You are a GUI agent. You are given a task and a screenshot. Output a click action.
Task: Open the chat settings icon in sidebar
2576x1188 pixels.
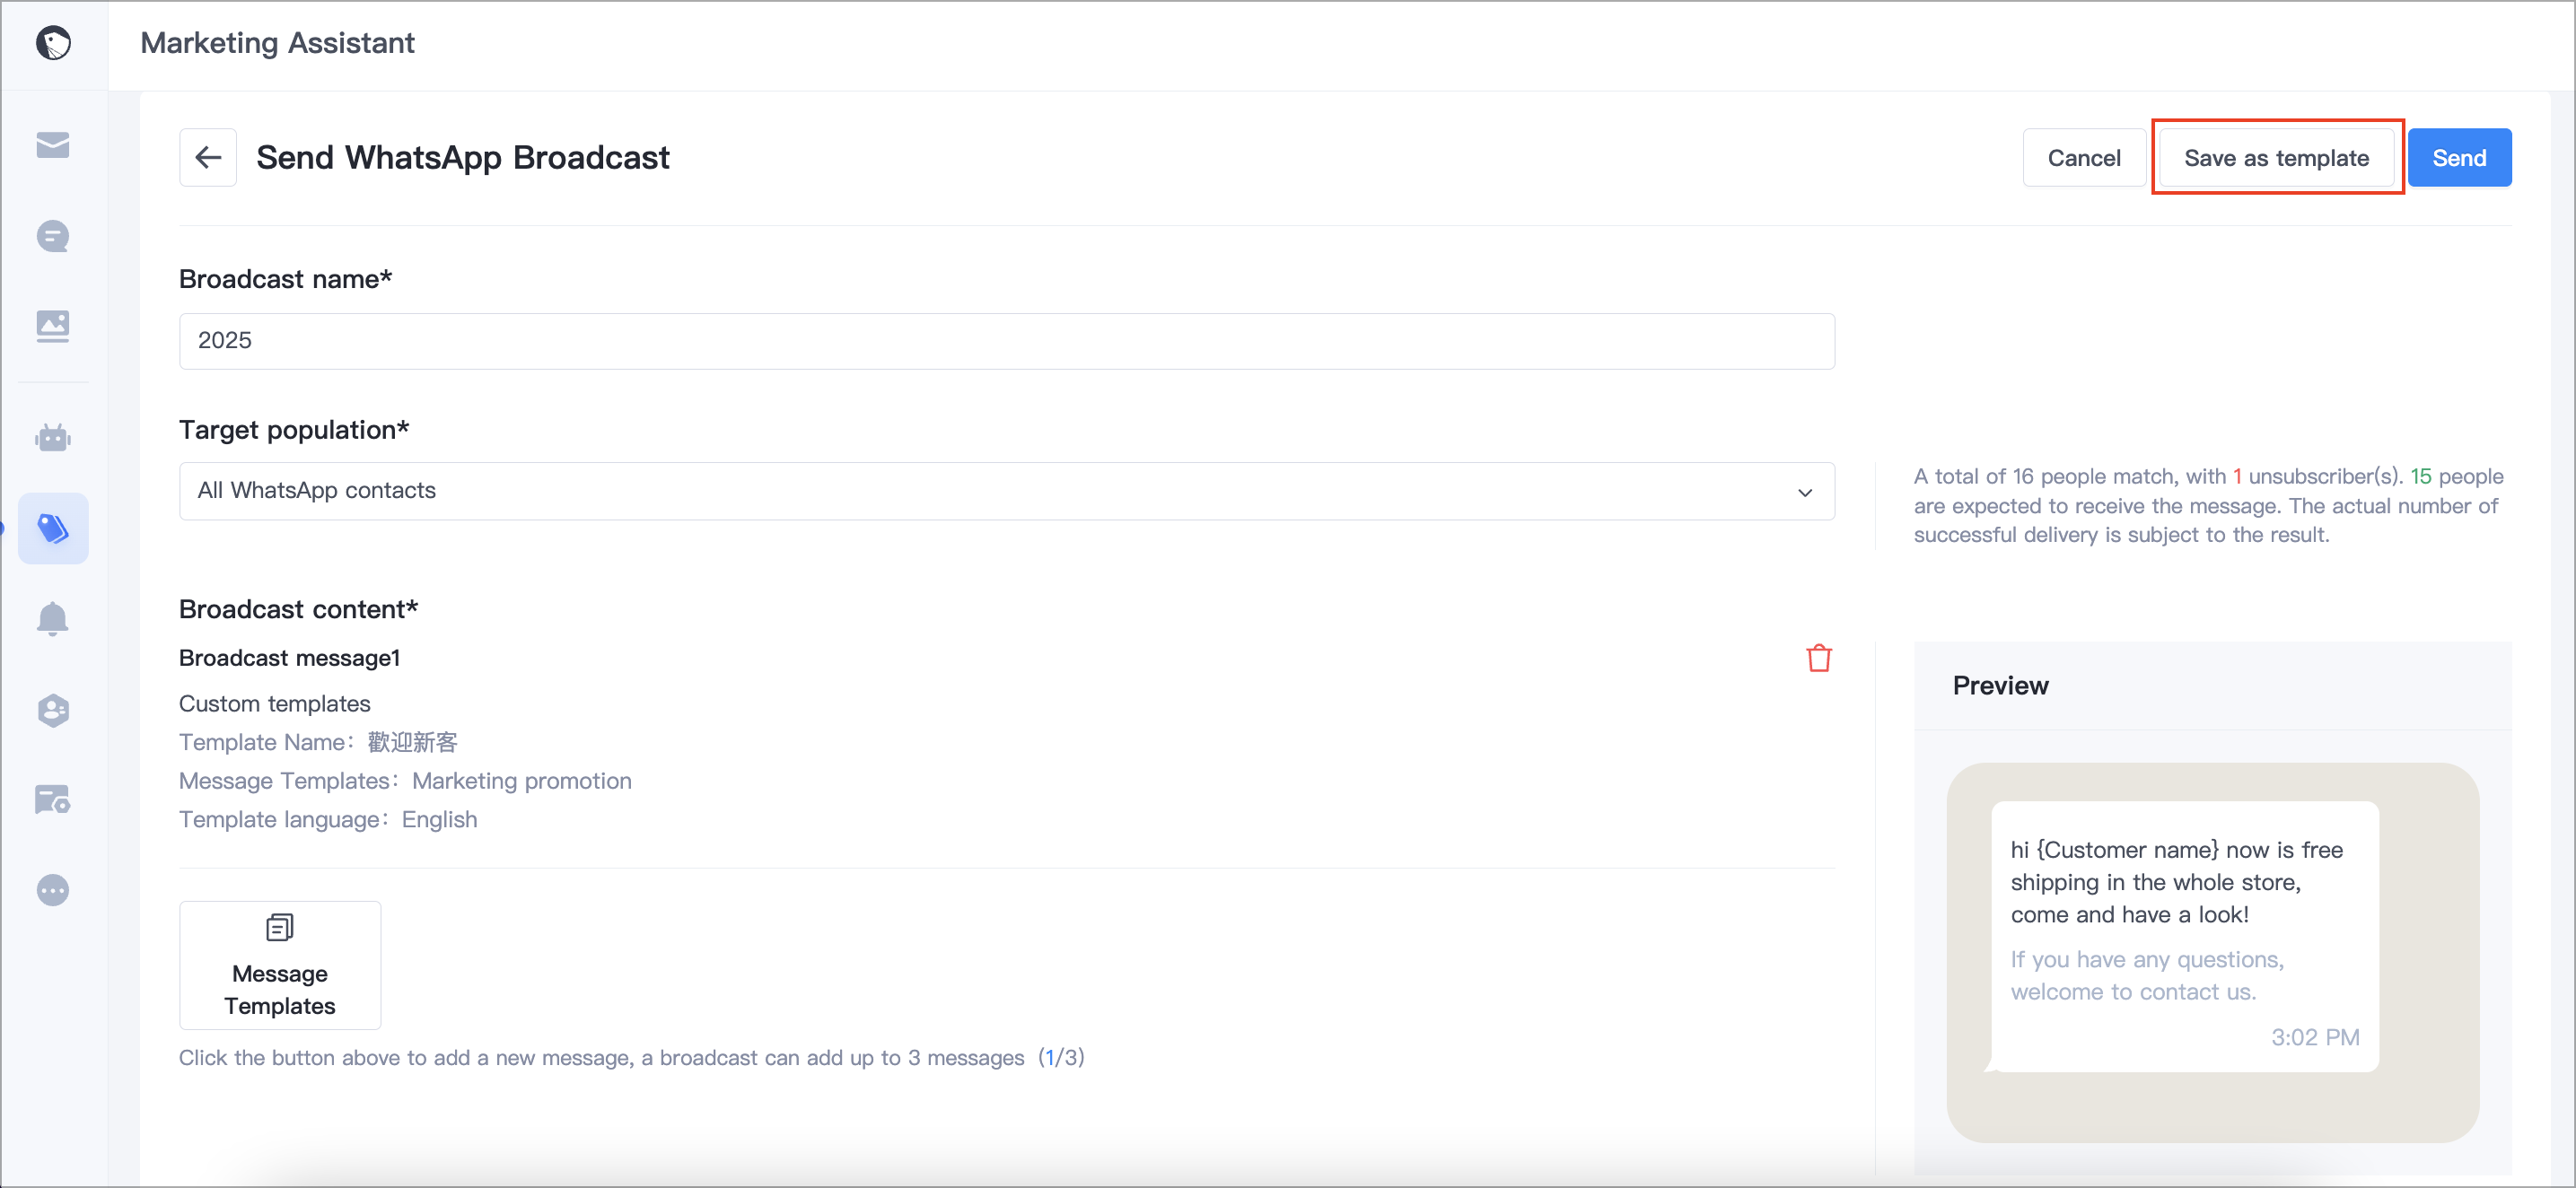coord(53,800)
